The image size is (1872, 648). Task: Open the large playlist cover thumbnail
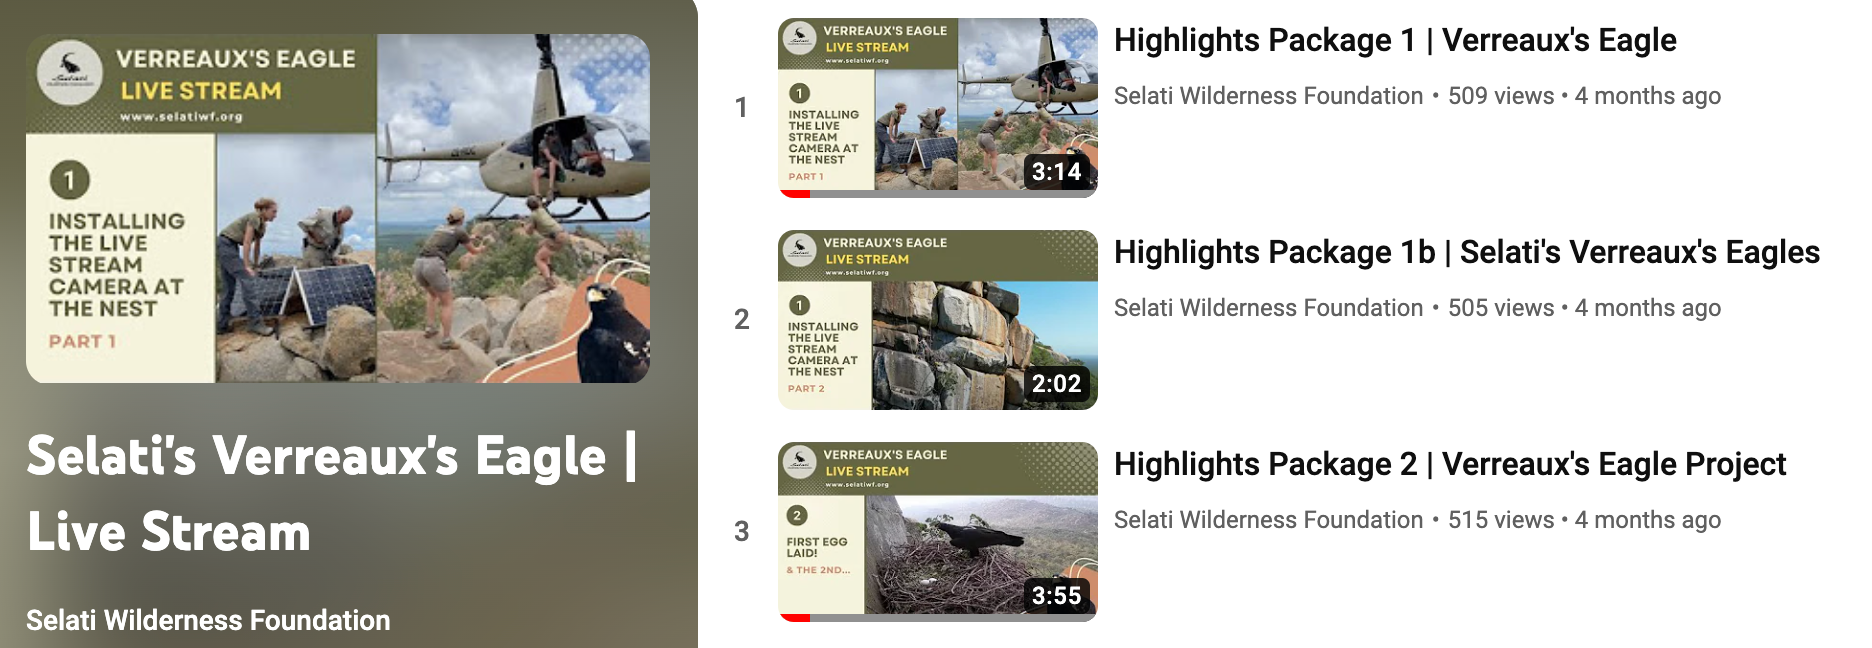pos(338,209)
